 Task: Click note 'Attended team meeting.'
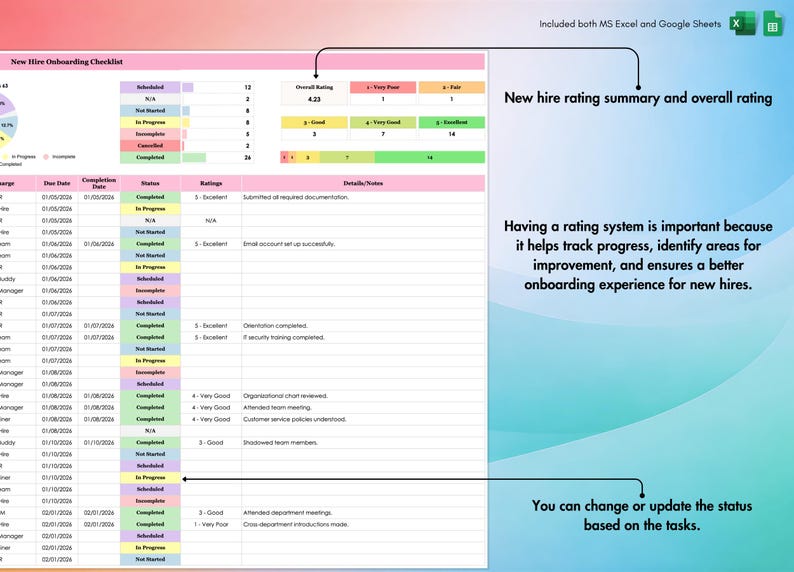tap(277, 407)
